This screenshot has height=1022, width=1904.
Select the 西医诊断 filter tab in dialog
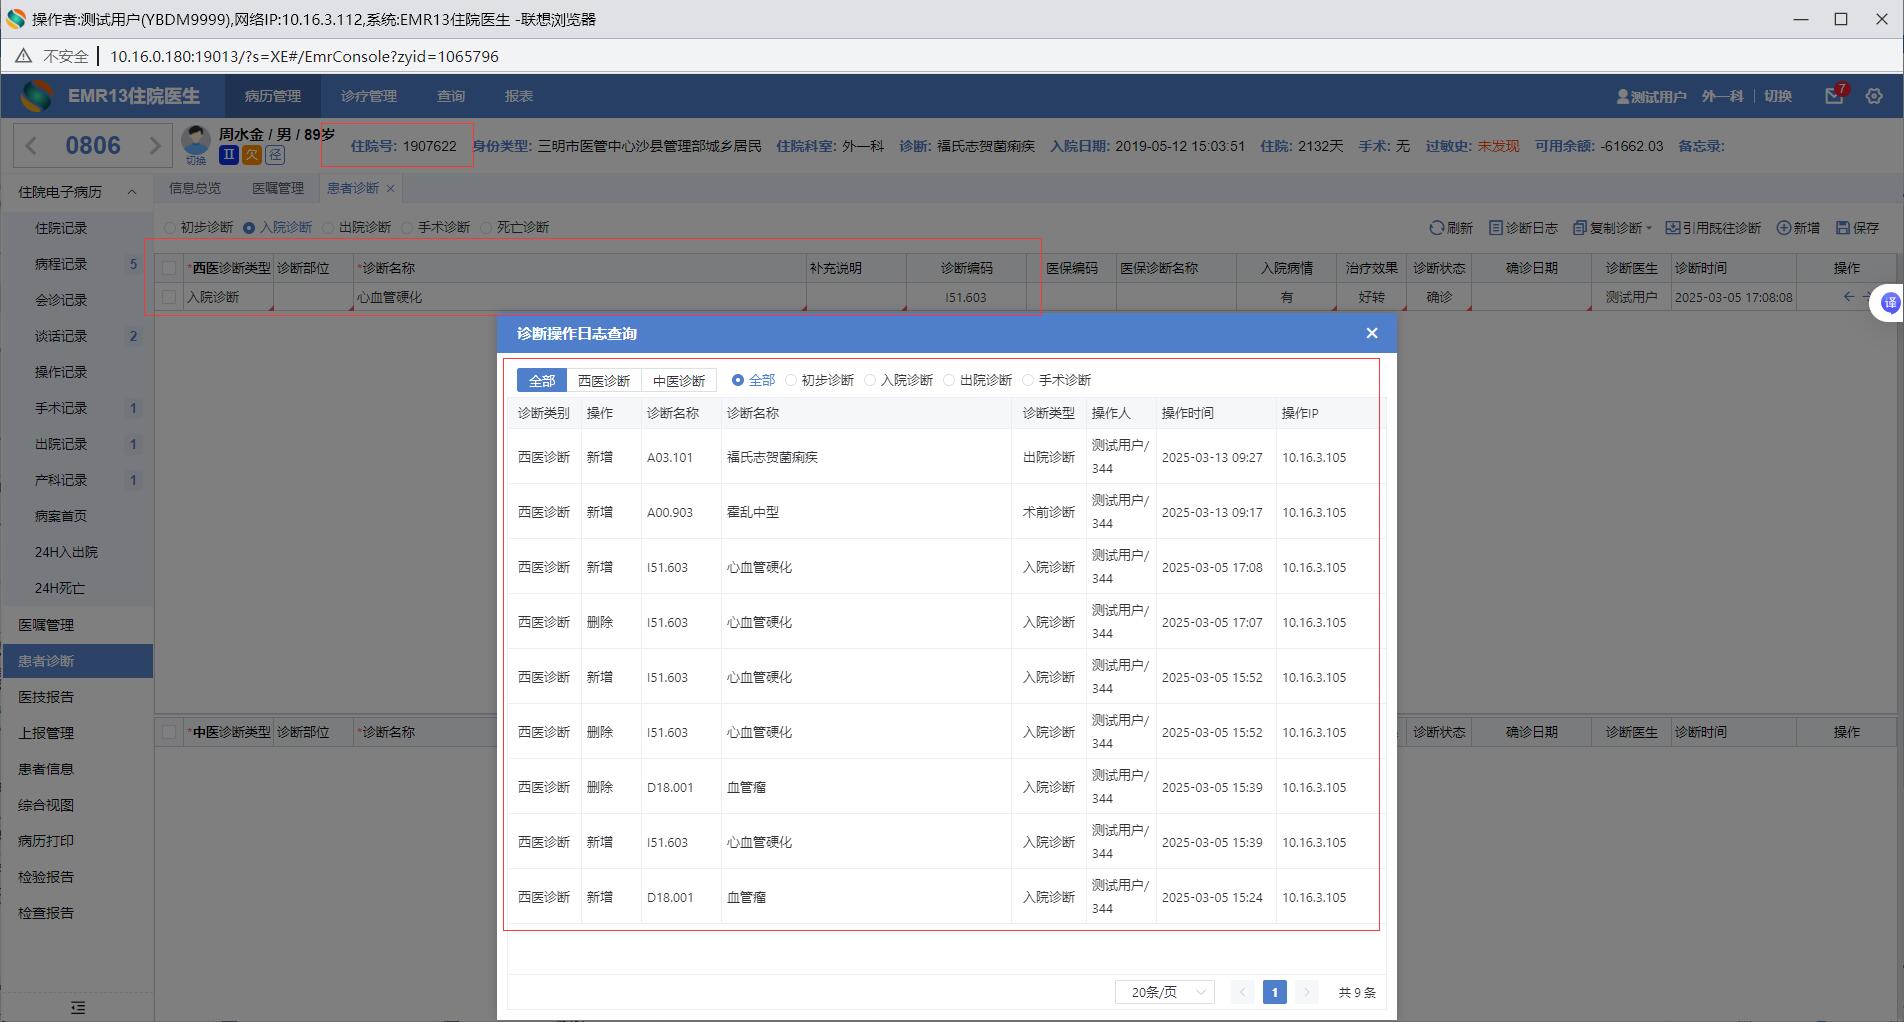604,381
